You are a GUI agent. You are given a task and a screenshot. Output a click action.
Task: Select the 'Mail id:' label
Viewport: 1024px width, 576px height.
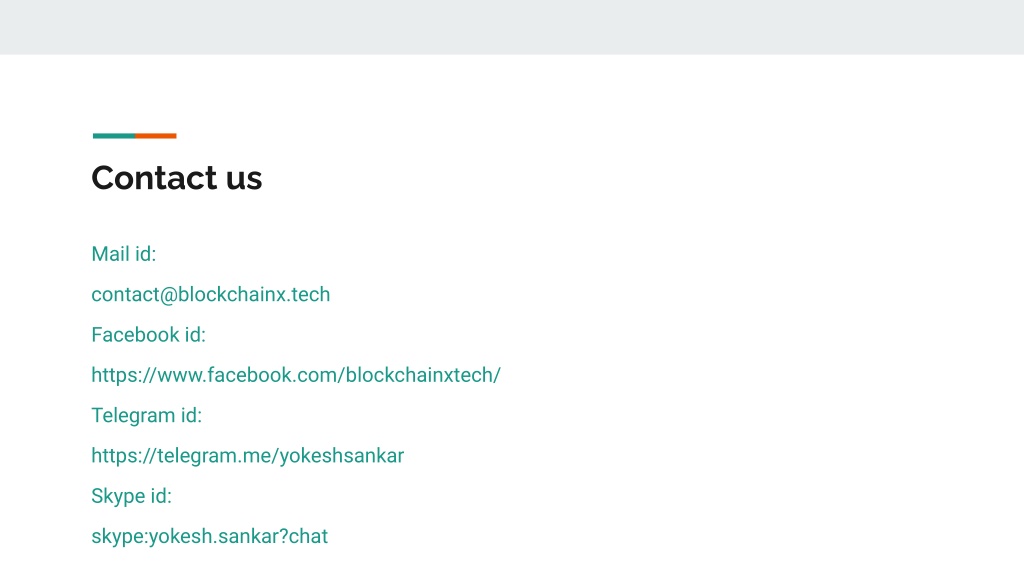click(123, 254)
